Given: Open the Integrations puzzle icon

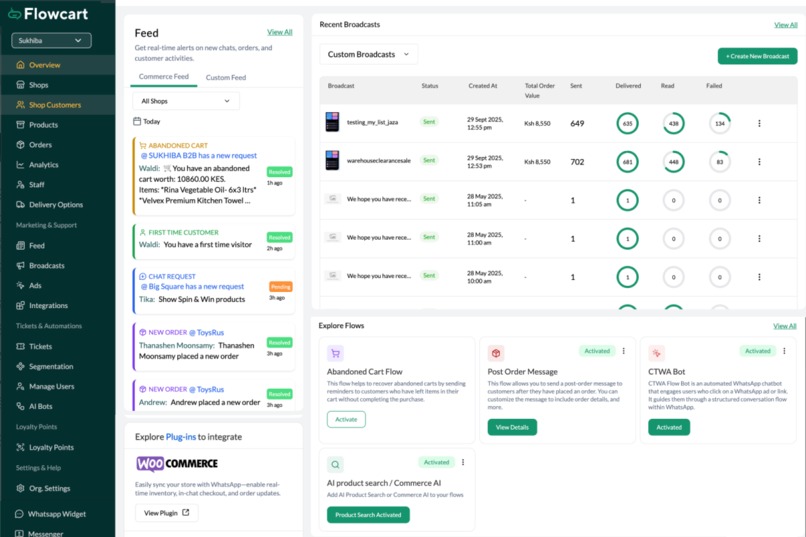Looking at the screenshot, I should [21, 305].
